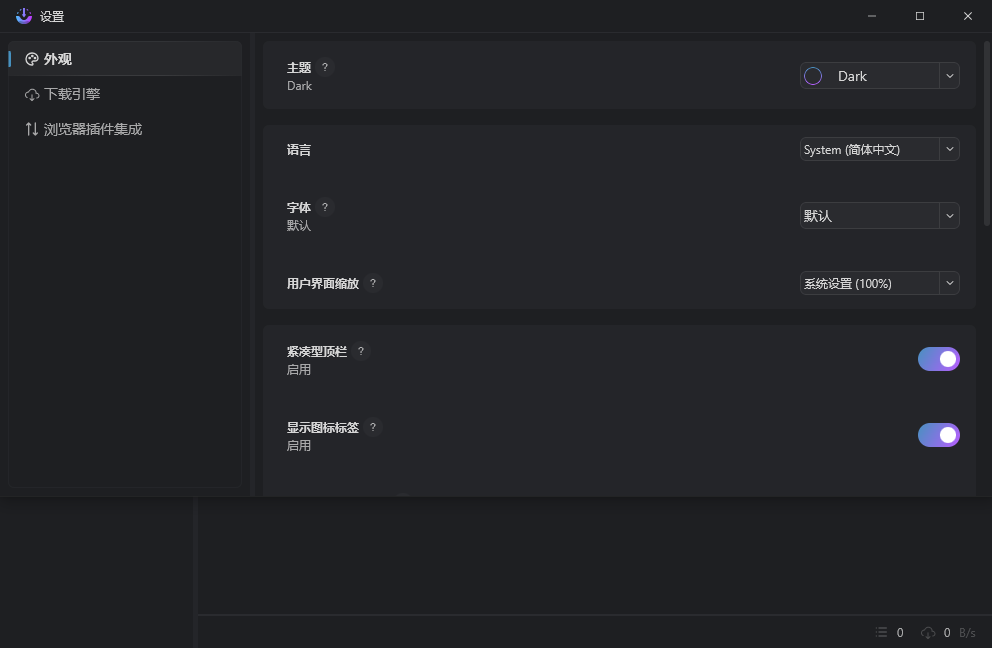Image resolution: width=992 pixels, height=648 pixels.
Task: Click the 显示图标标签 question mark icon
Action: pyautogui.click(x=372, y=427)
